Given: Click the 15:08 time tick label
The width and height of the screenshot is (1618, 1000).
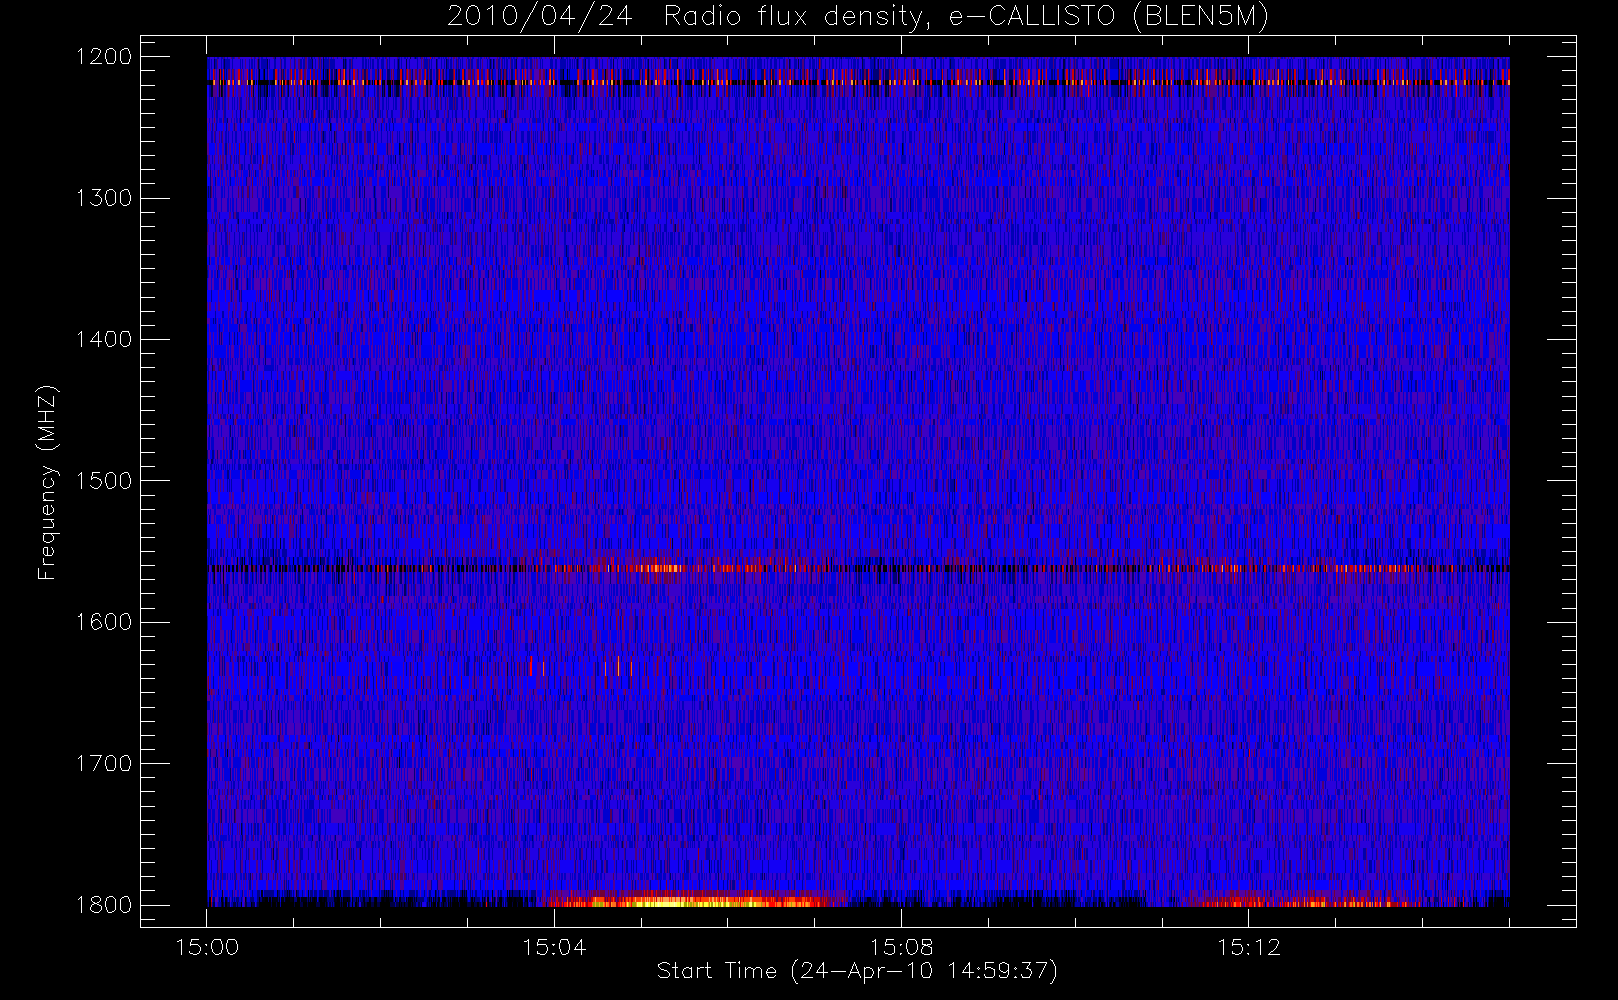Looking at the screenshot, I should click(901, 947).
